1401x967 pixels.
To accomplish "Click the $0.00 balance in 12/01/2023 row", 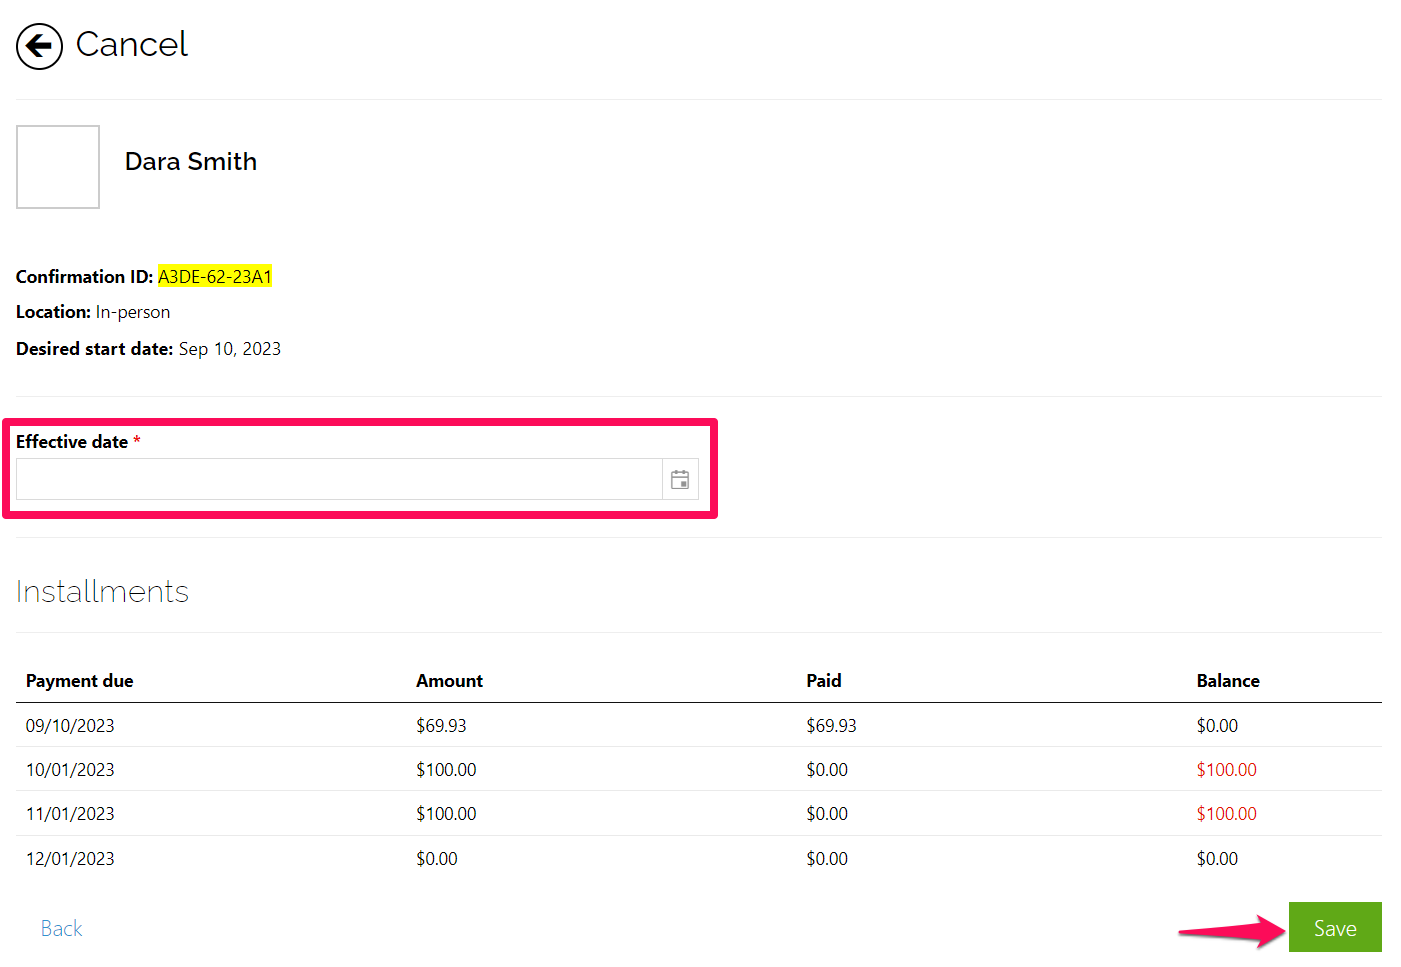I will (x=1217, y=859).
